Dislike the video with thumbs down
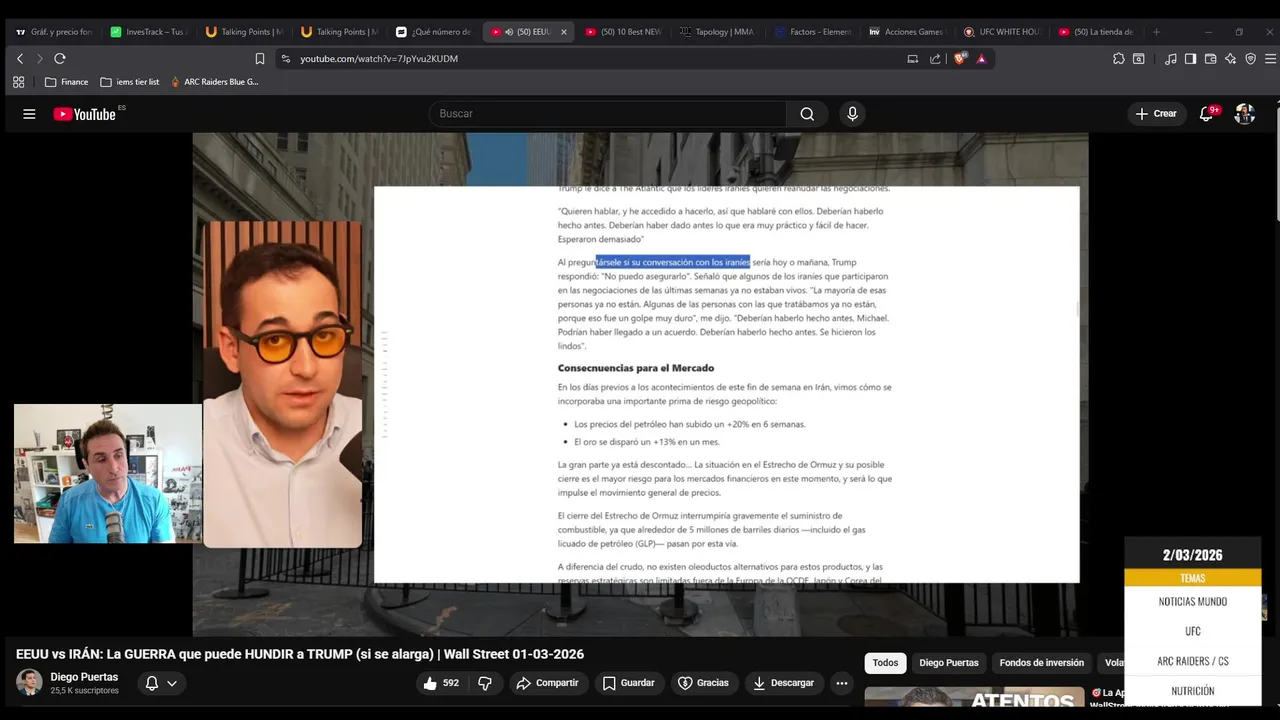This screenshot has width=1280, height=720. (x=485, y=683)
